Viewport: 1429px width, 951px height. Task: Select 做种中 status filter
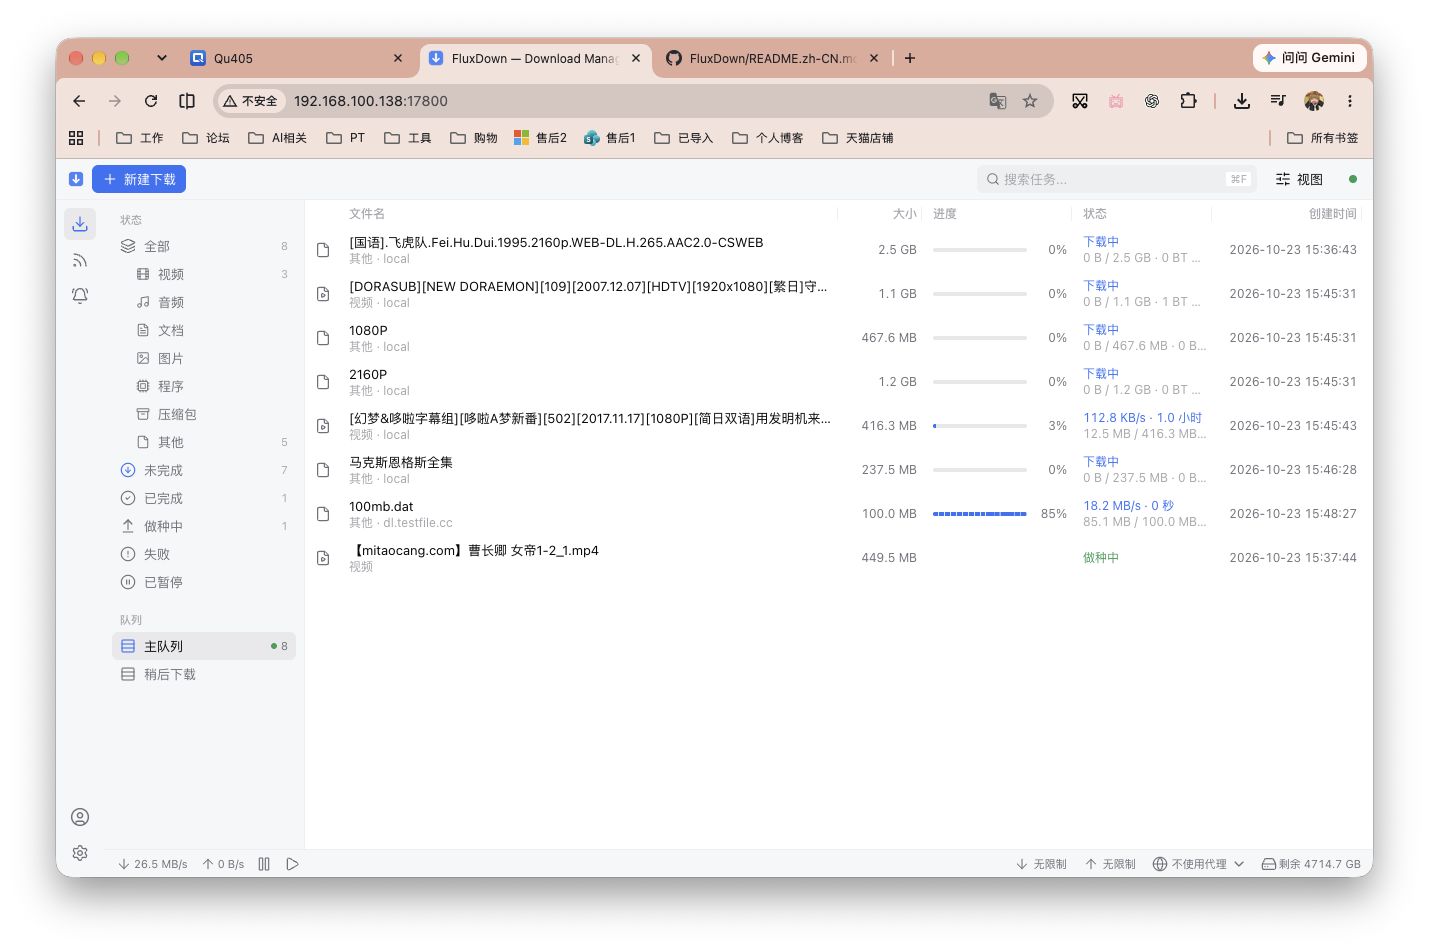pos(204,526)
